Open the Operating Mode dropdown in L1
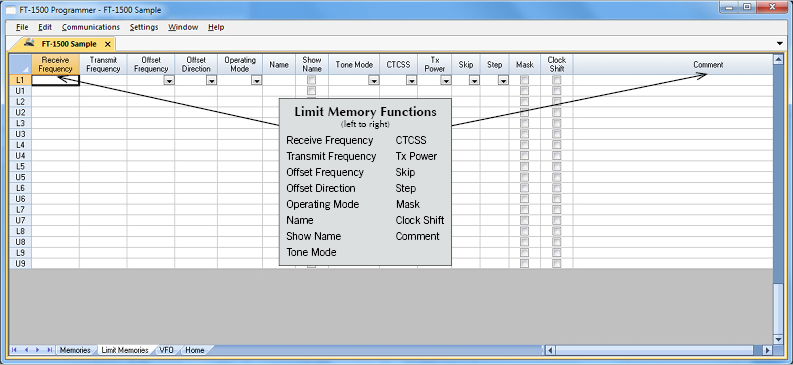Screen dimensions: 793x365 coord(256,80)
